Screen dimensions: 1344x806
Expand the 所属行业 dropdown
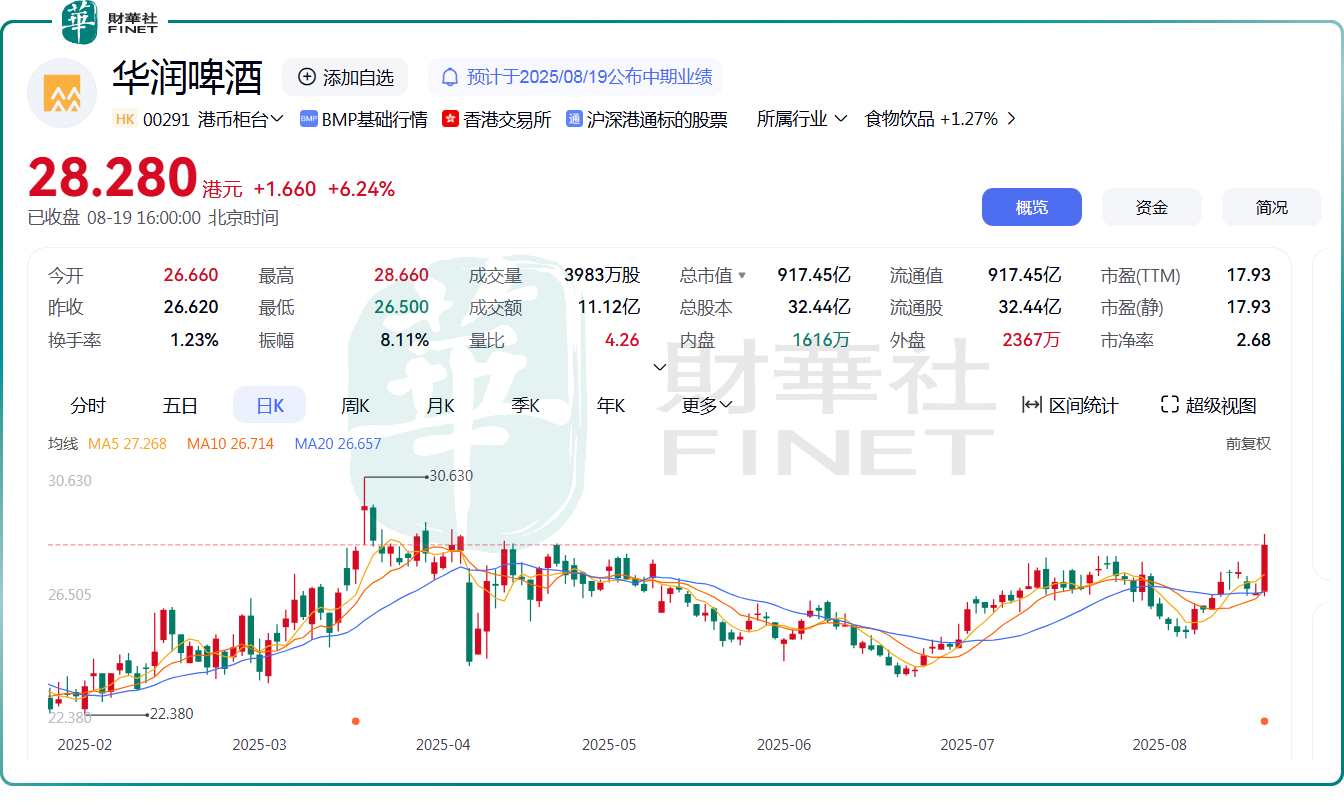(802, 119)
